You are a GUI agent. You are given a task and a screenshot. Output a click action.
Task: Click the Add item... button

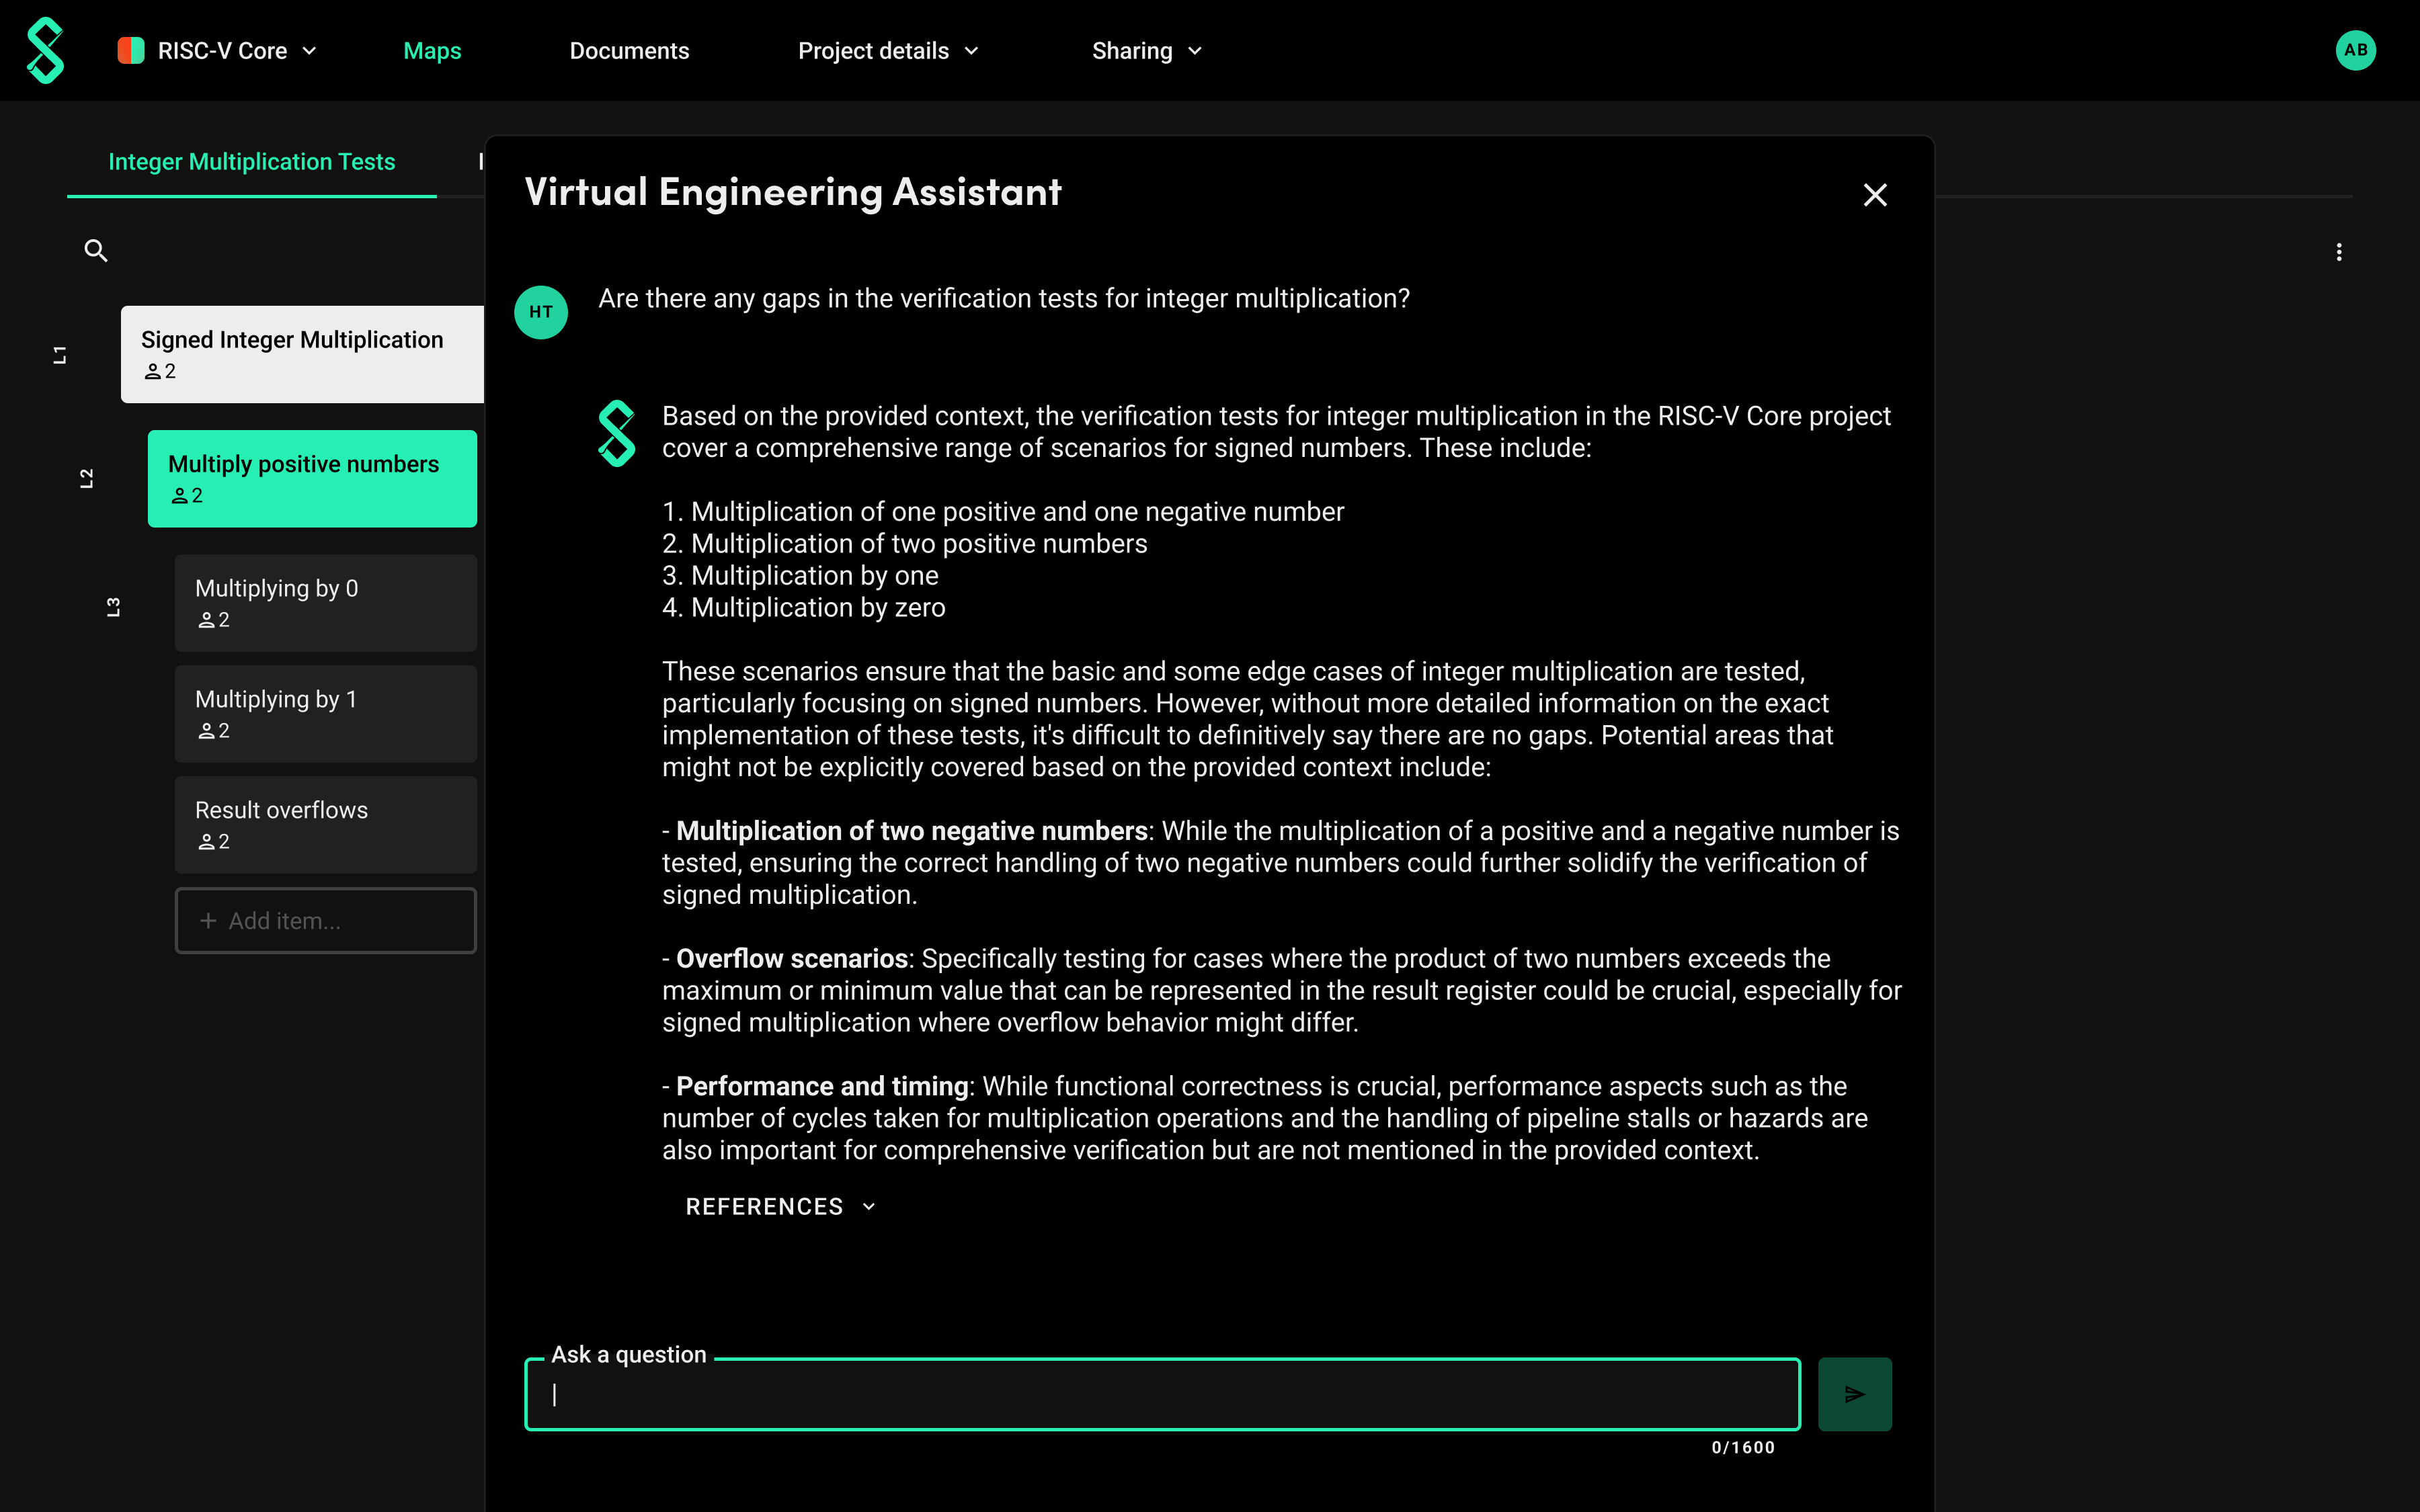[x=325, y=920]
